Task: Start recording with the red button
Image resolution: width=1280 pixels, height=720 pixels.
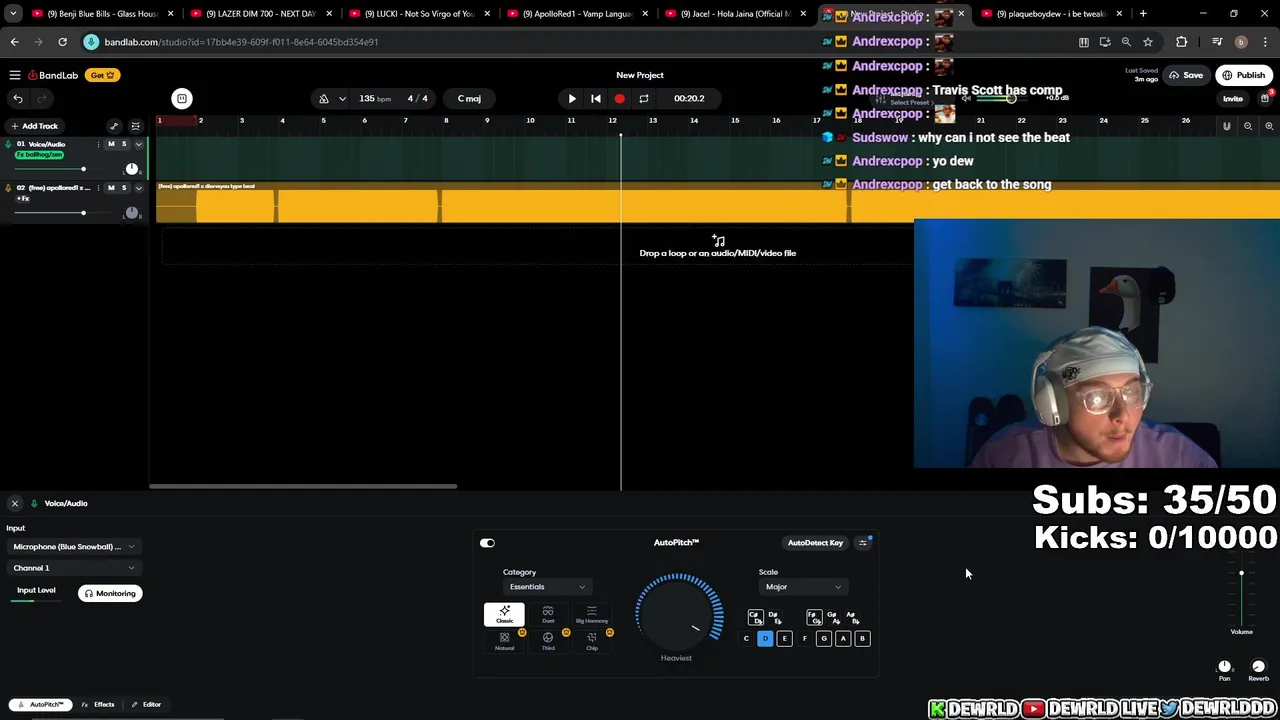Action: point(620,98)
